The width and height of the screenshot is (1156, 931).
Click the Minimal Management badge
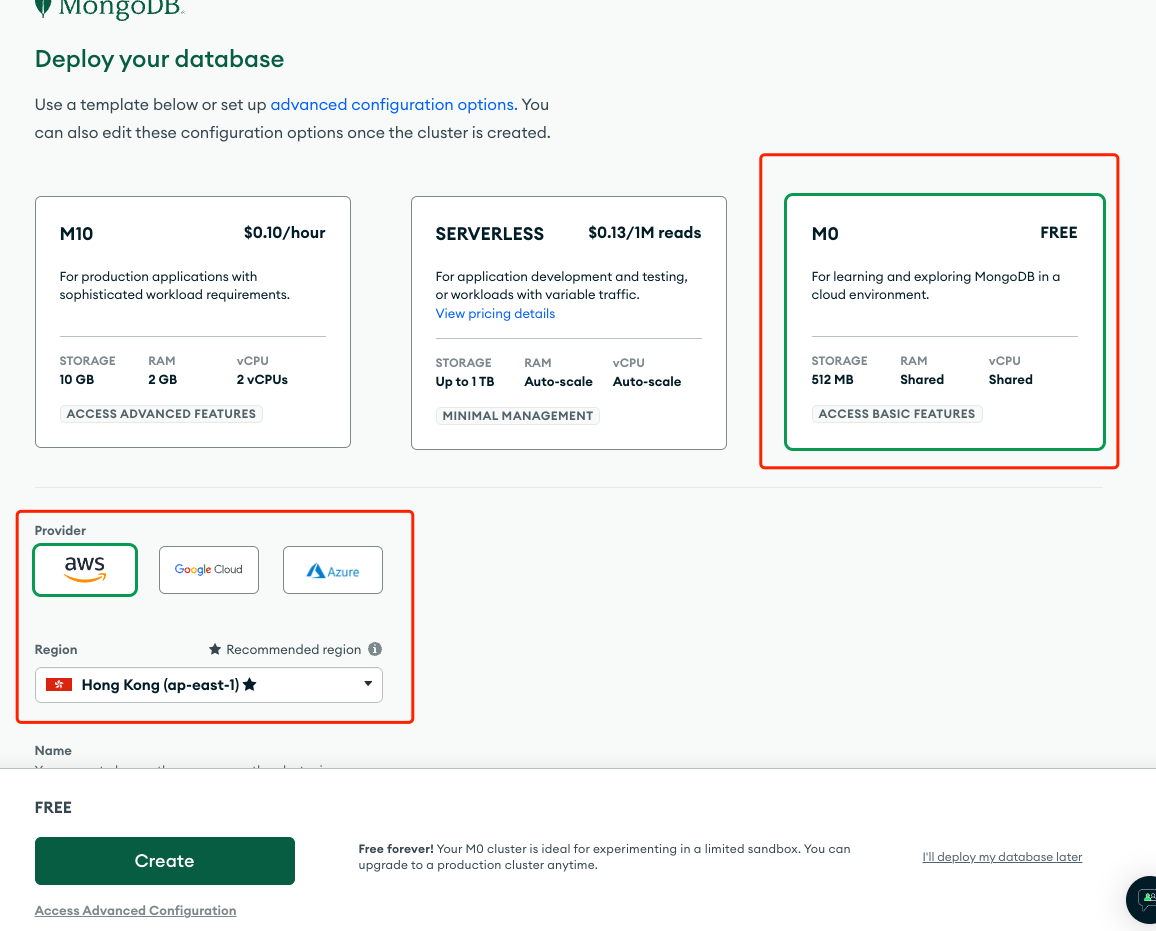[518, 416]
